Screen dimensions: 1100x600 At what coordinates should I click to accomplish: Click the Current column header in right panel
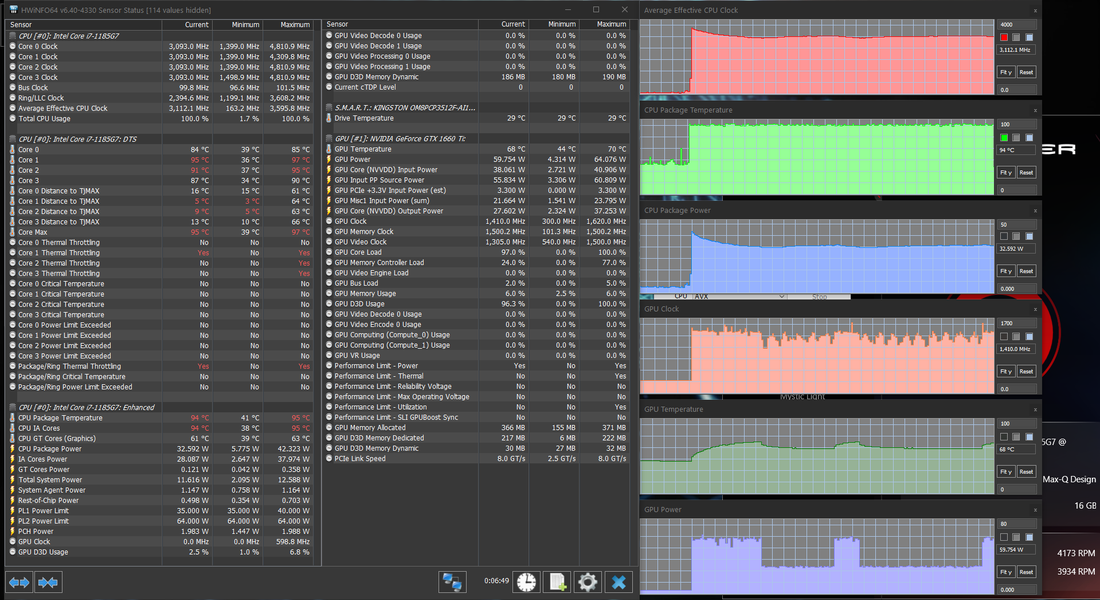coord(503,25)
